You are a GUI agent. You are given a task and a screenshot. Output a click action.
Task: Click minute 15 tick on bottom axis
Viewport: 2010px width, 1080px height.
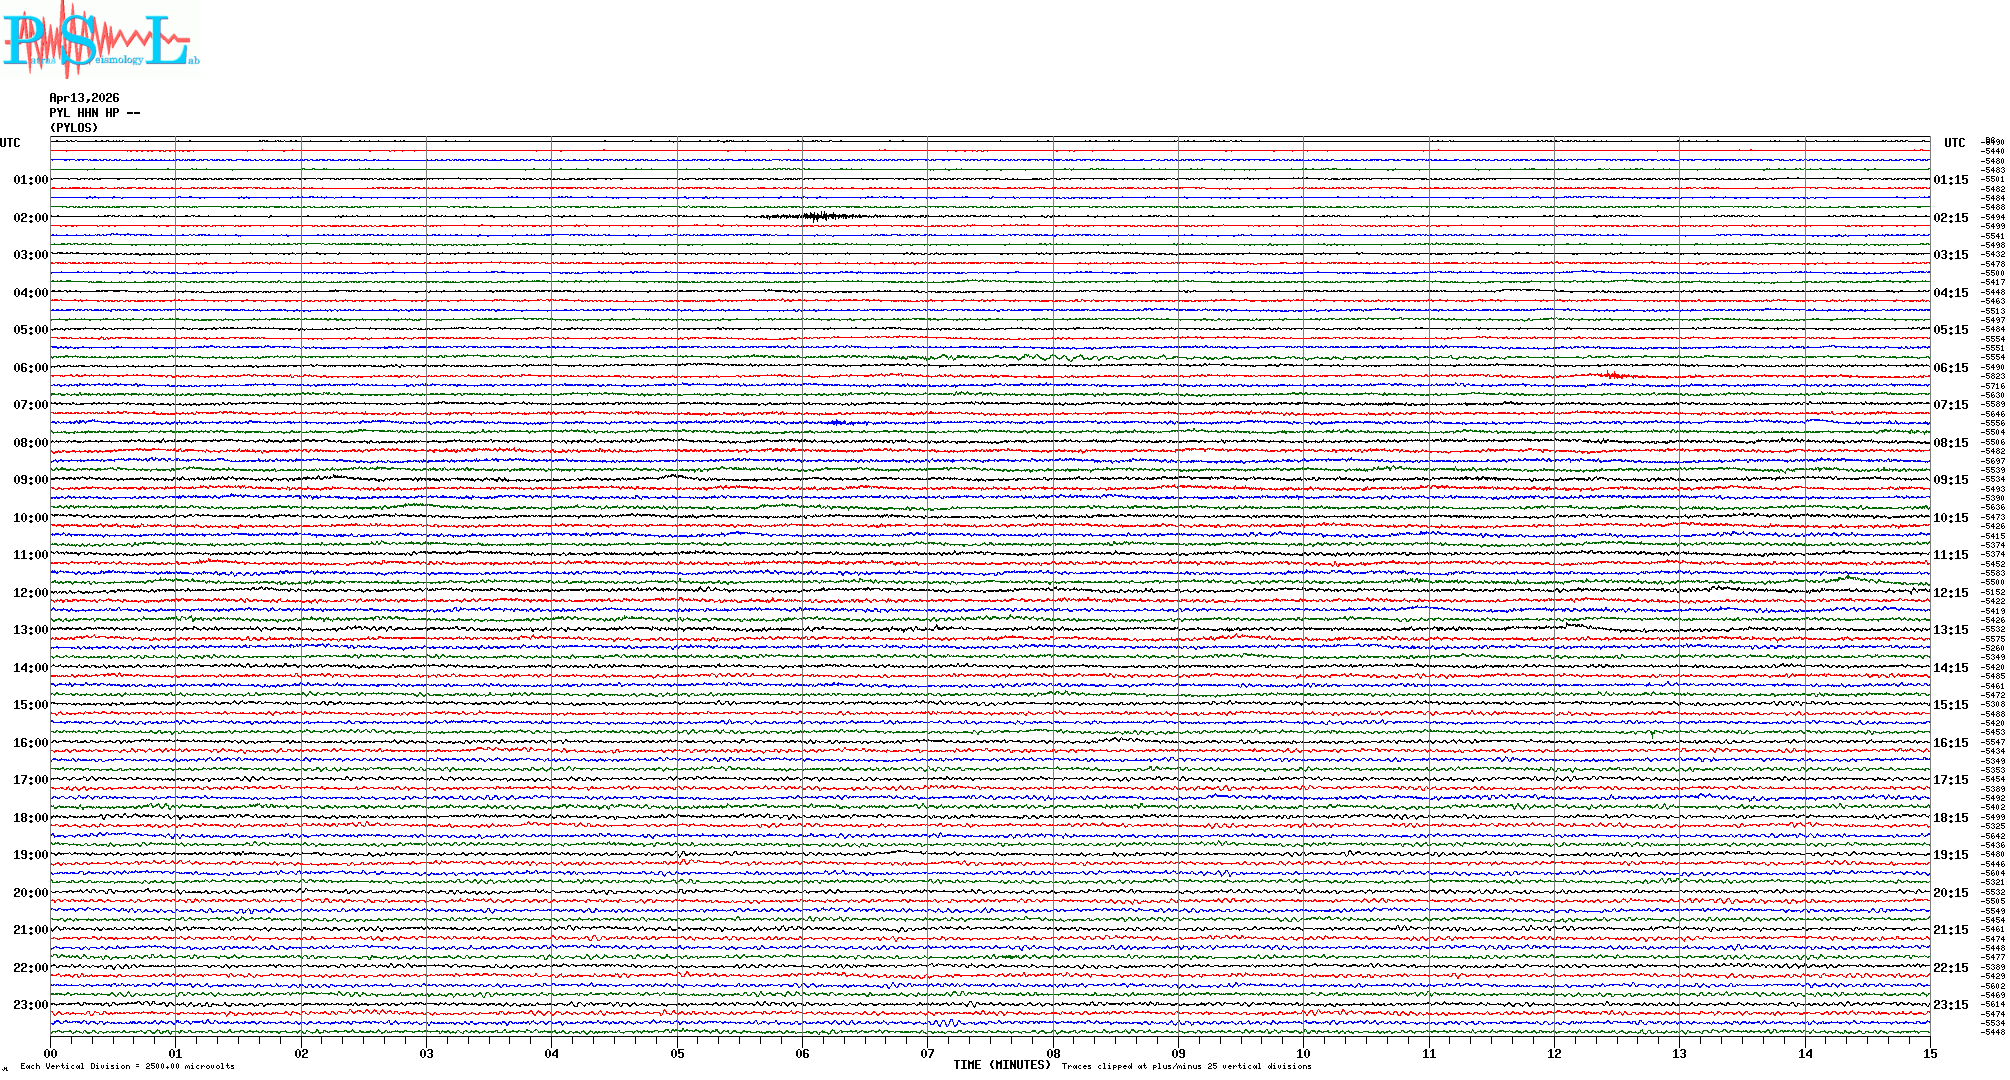point(1929,1053)
